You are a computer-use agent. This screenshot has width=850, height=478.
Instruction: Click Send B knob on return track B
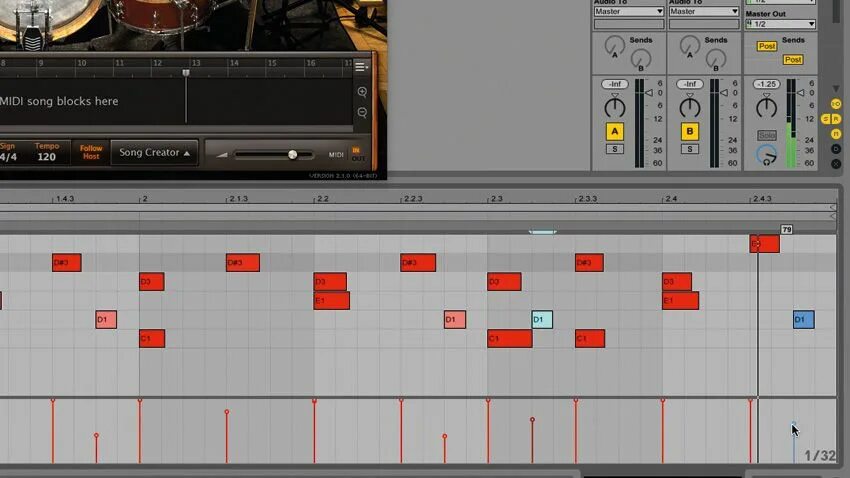716,59
